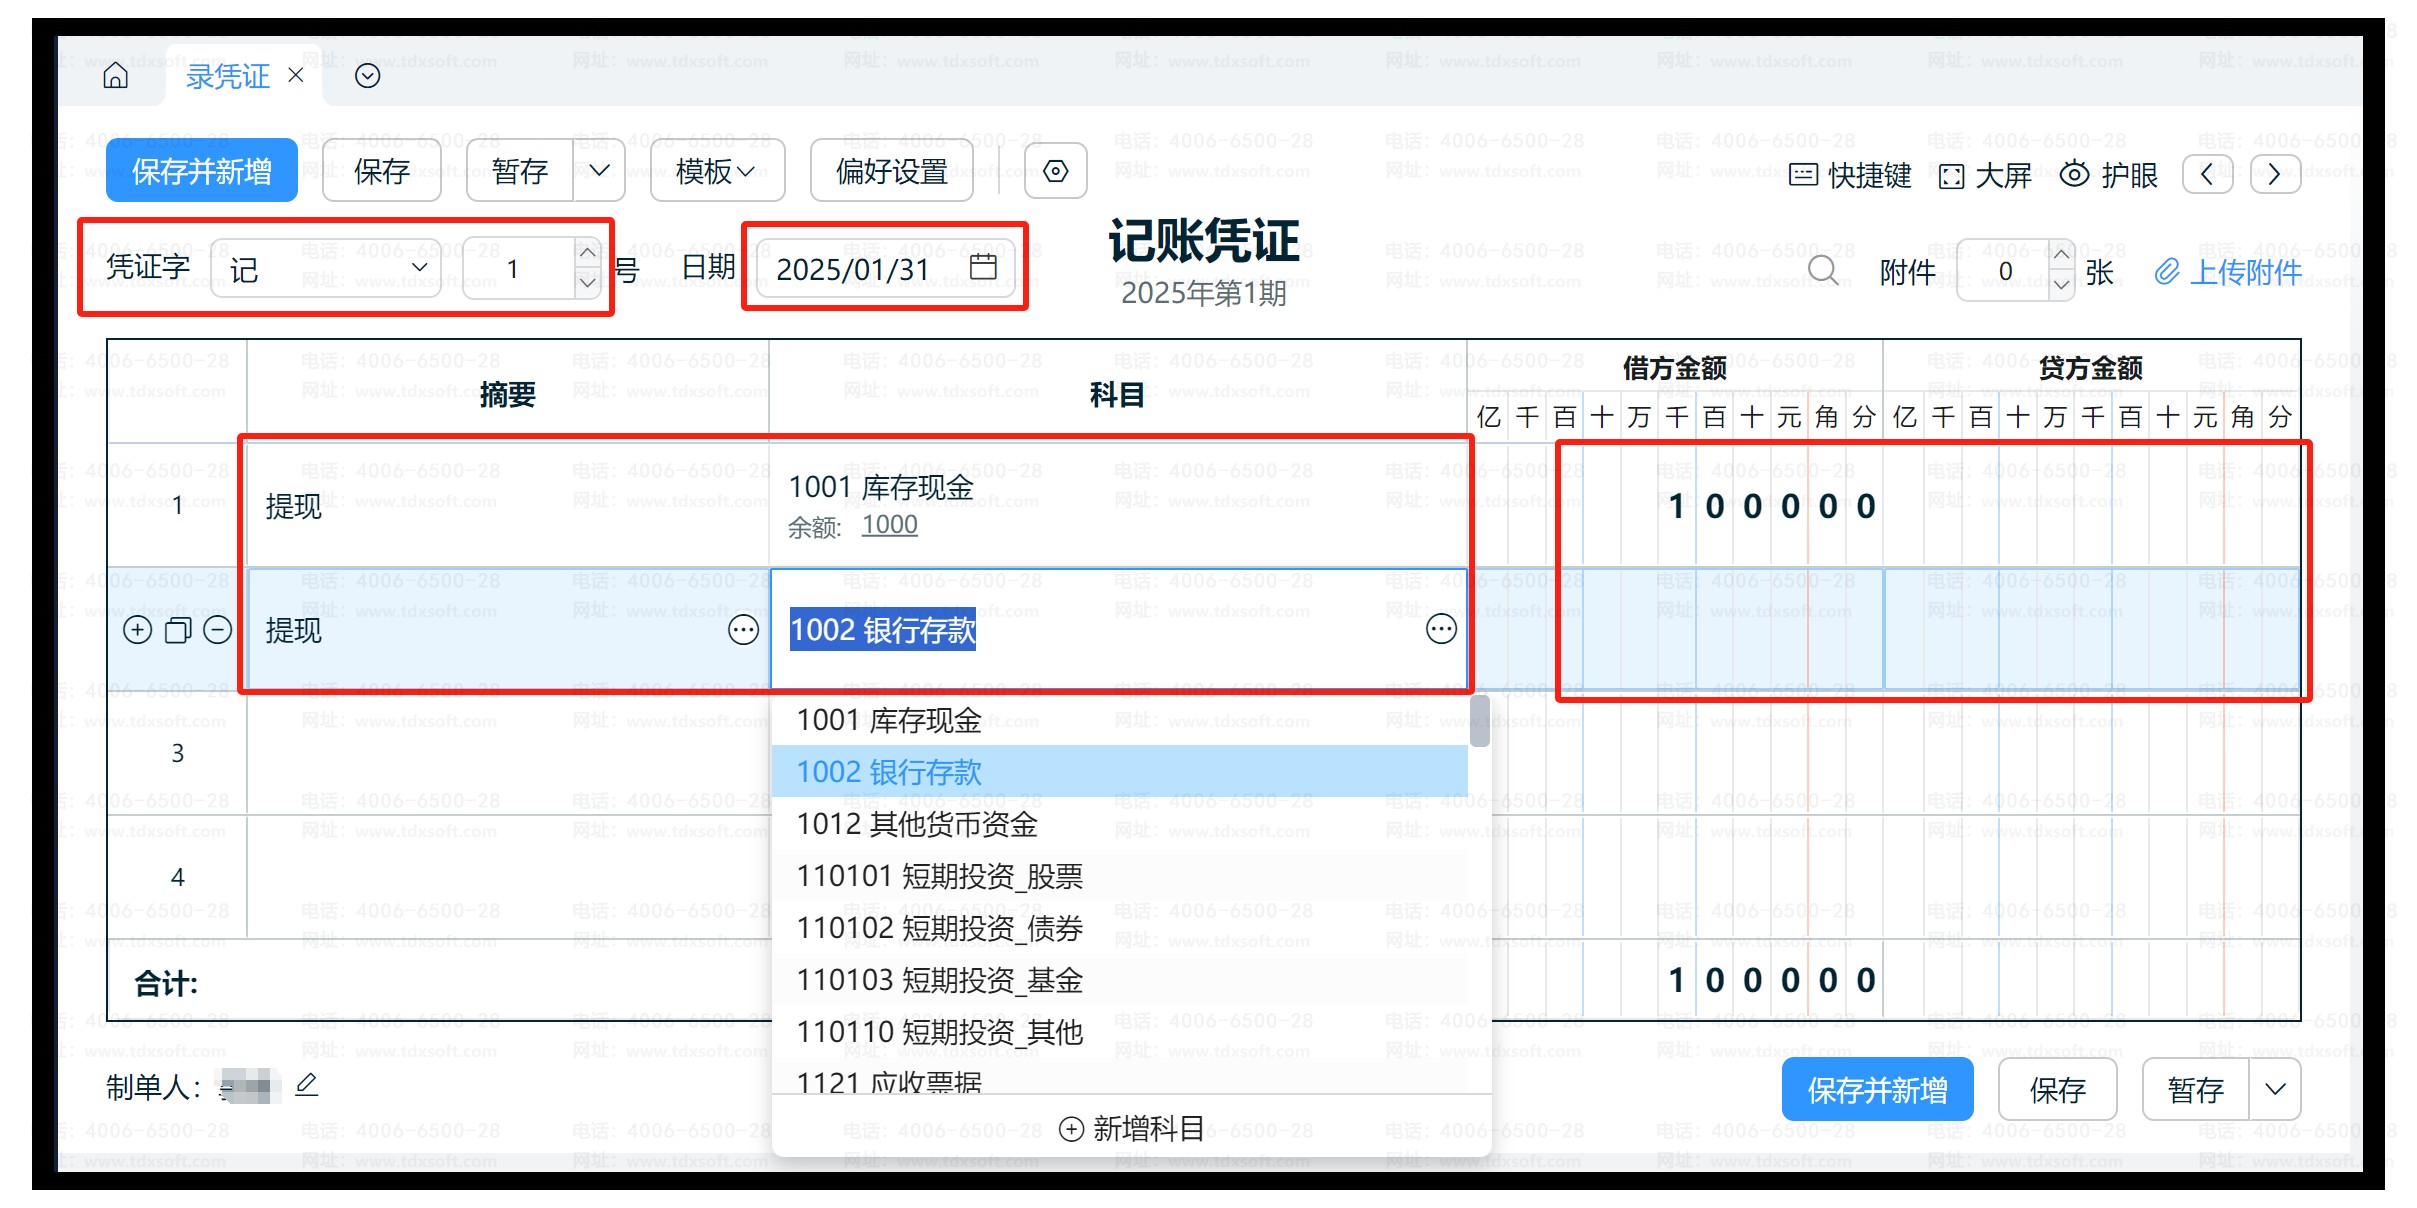Click the top 保存并新增 button

(202, 171)
